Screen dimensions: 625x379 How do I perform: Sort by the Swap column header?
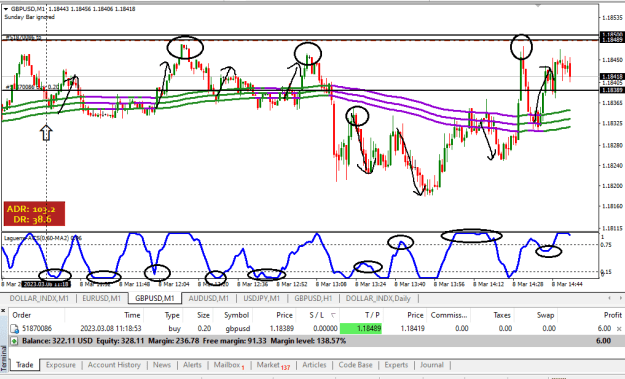(545, 315)
